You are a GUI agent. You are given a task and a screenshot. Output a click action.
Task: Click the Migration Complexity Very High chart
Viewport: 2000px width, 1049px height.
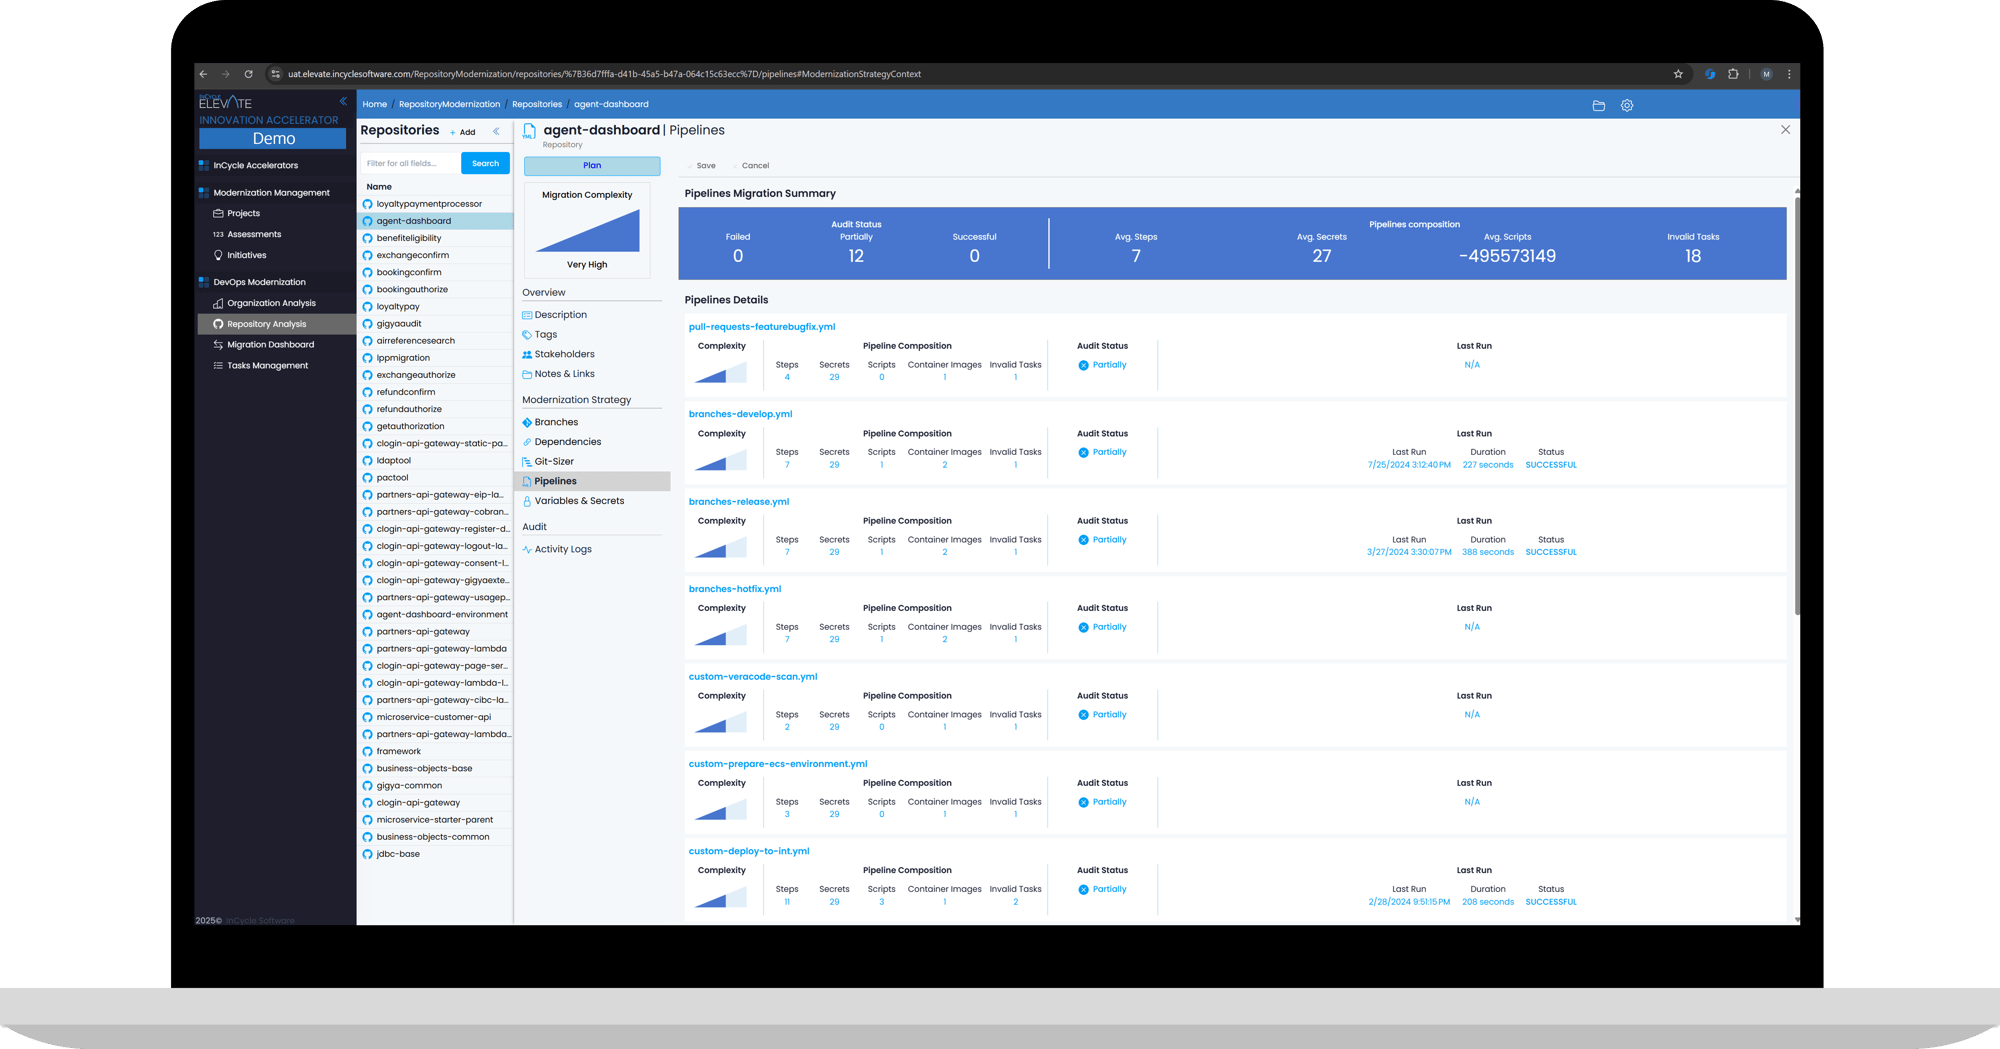(587, 231)
